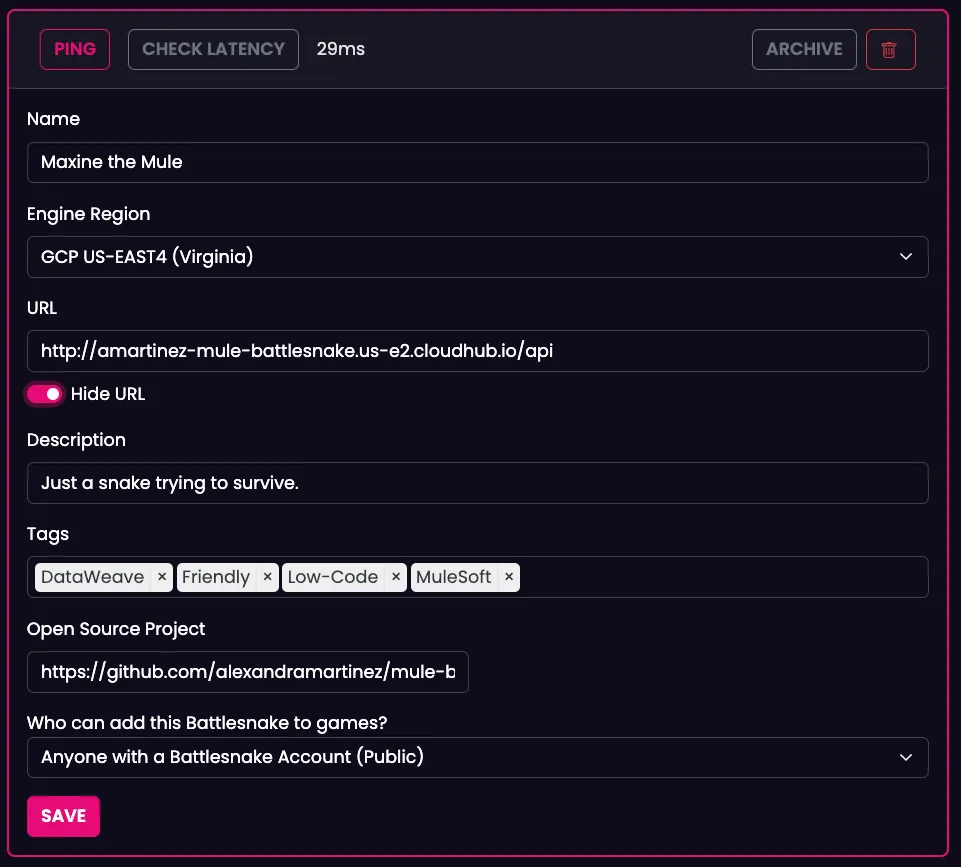Click the CHECK LATENCY button
This screenshot has width=961, height=867.
(x=213, y=50)
